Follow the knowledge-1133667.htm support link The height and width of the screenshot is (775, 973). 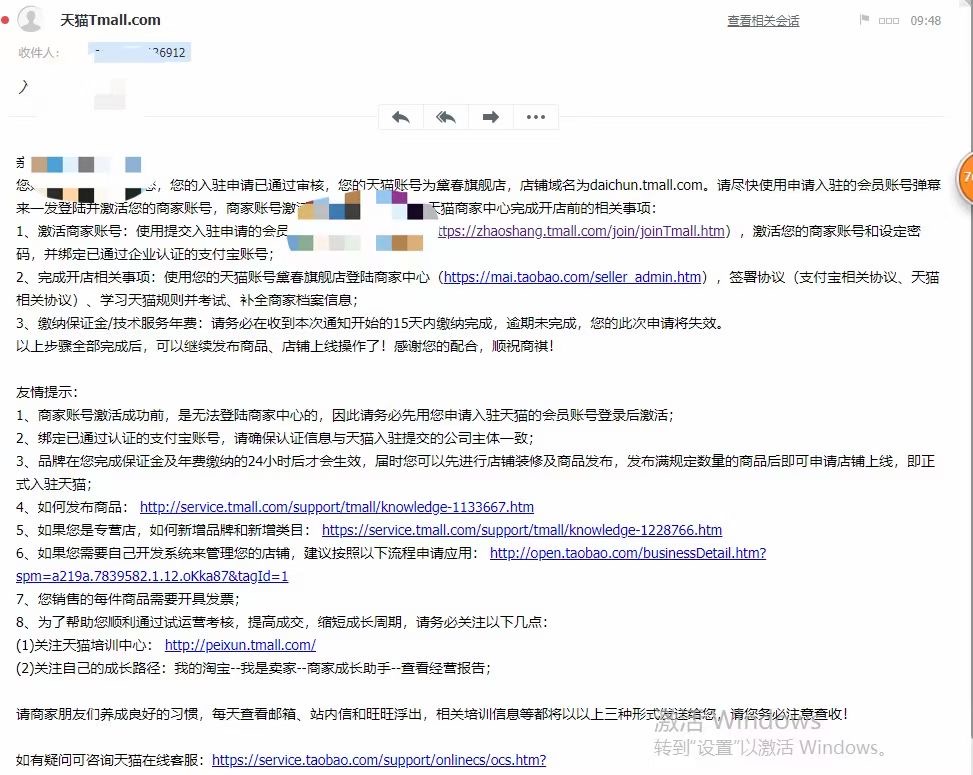(337, 508)
